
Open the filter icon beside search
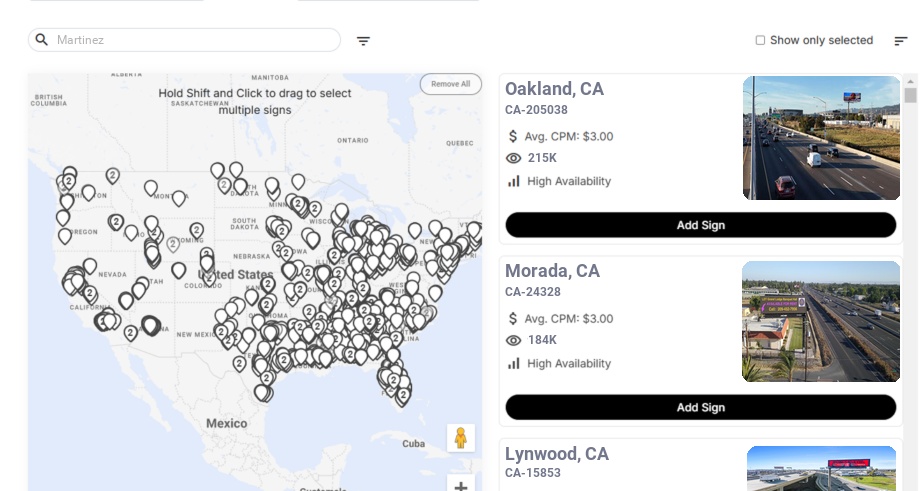click(363, 41)
